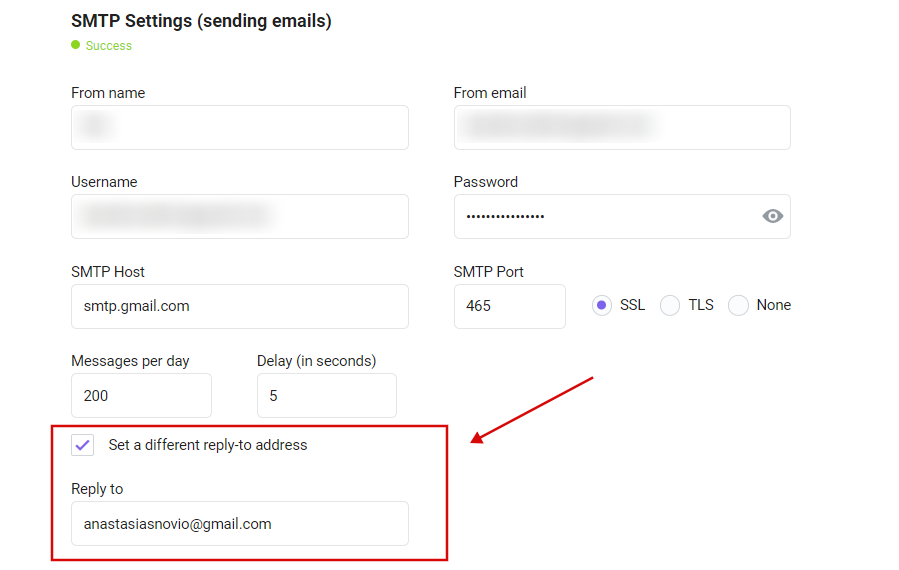The width and height of the screenshot is (899, 570).
Task: Click the green Success status dot
Action: click(76, 45)
